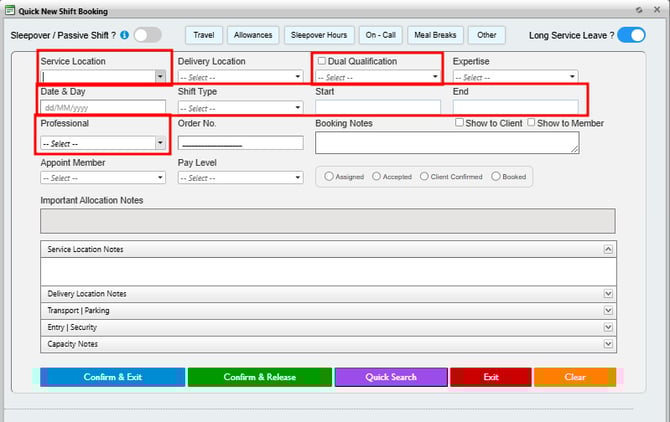670x422 pixels.
Task: Click the Sleepover/Passive Shift info icon
Action: (x=124, y=35)
